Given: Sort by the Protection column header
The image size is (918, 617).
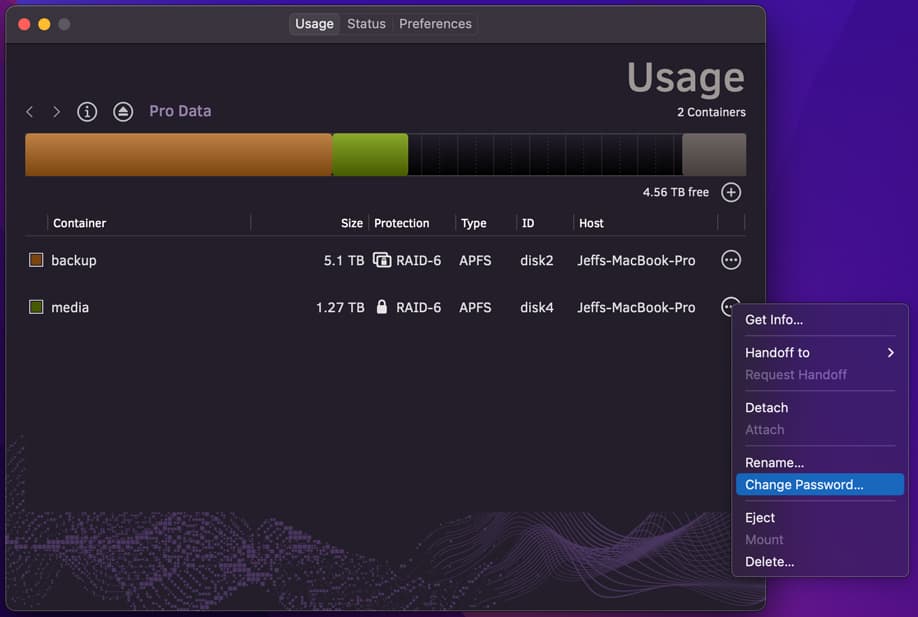Looking at the screenshot, I should 402,223.
